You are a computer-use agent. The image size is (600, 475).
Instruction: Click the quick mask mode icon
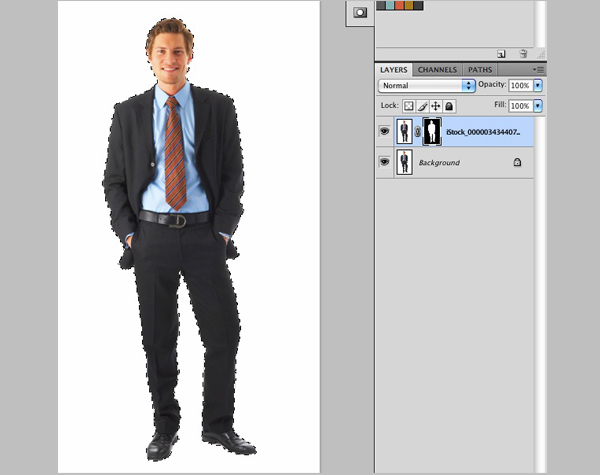(360, 12)
